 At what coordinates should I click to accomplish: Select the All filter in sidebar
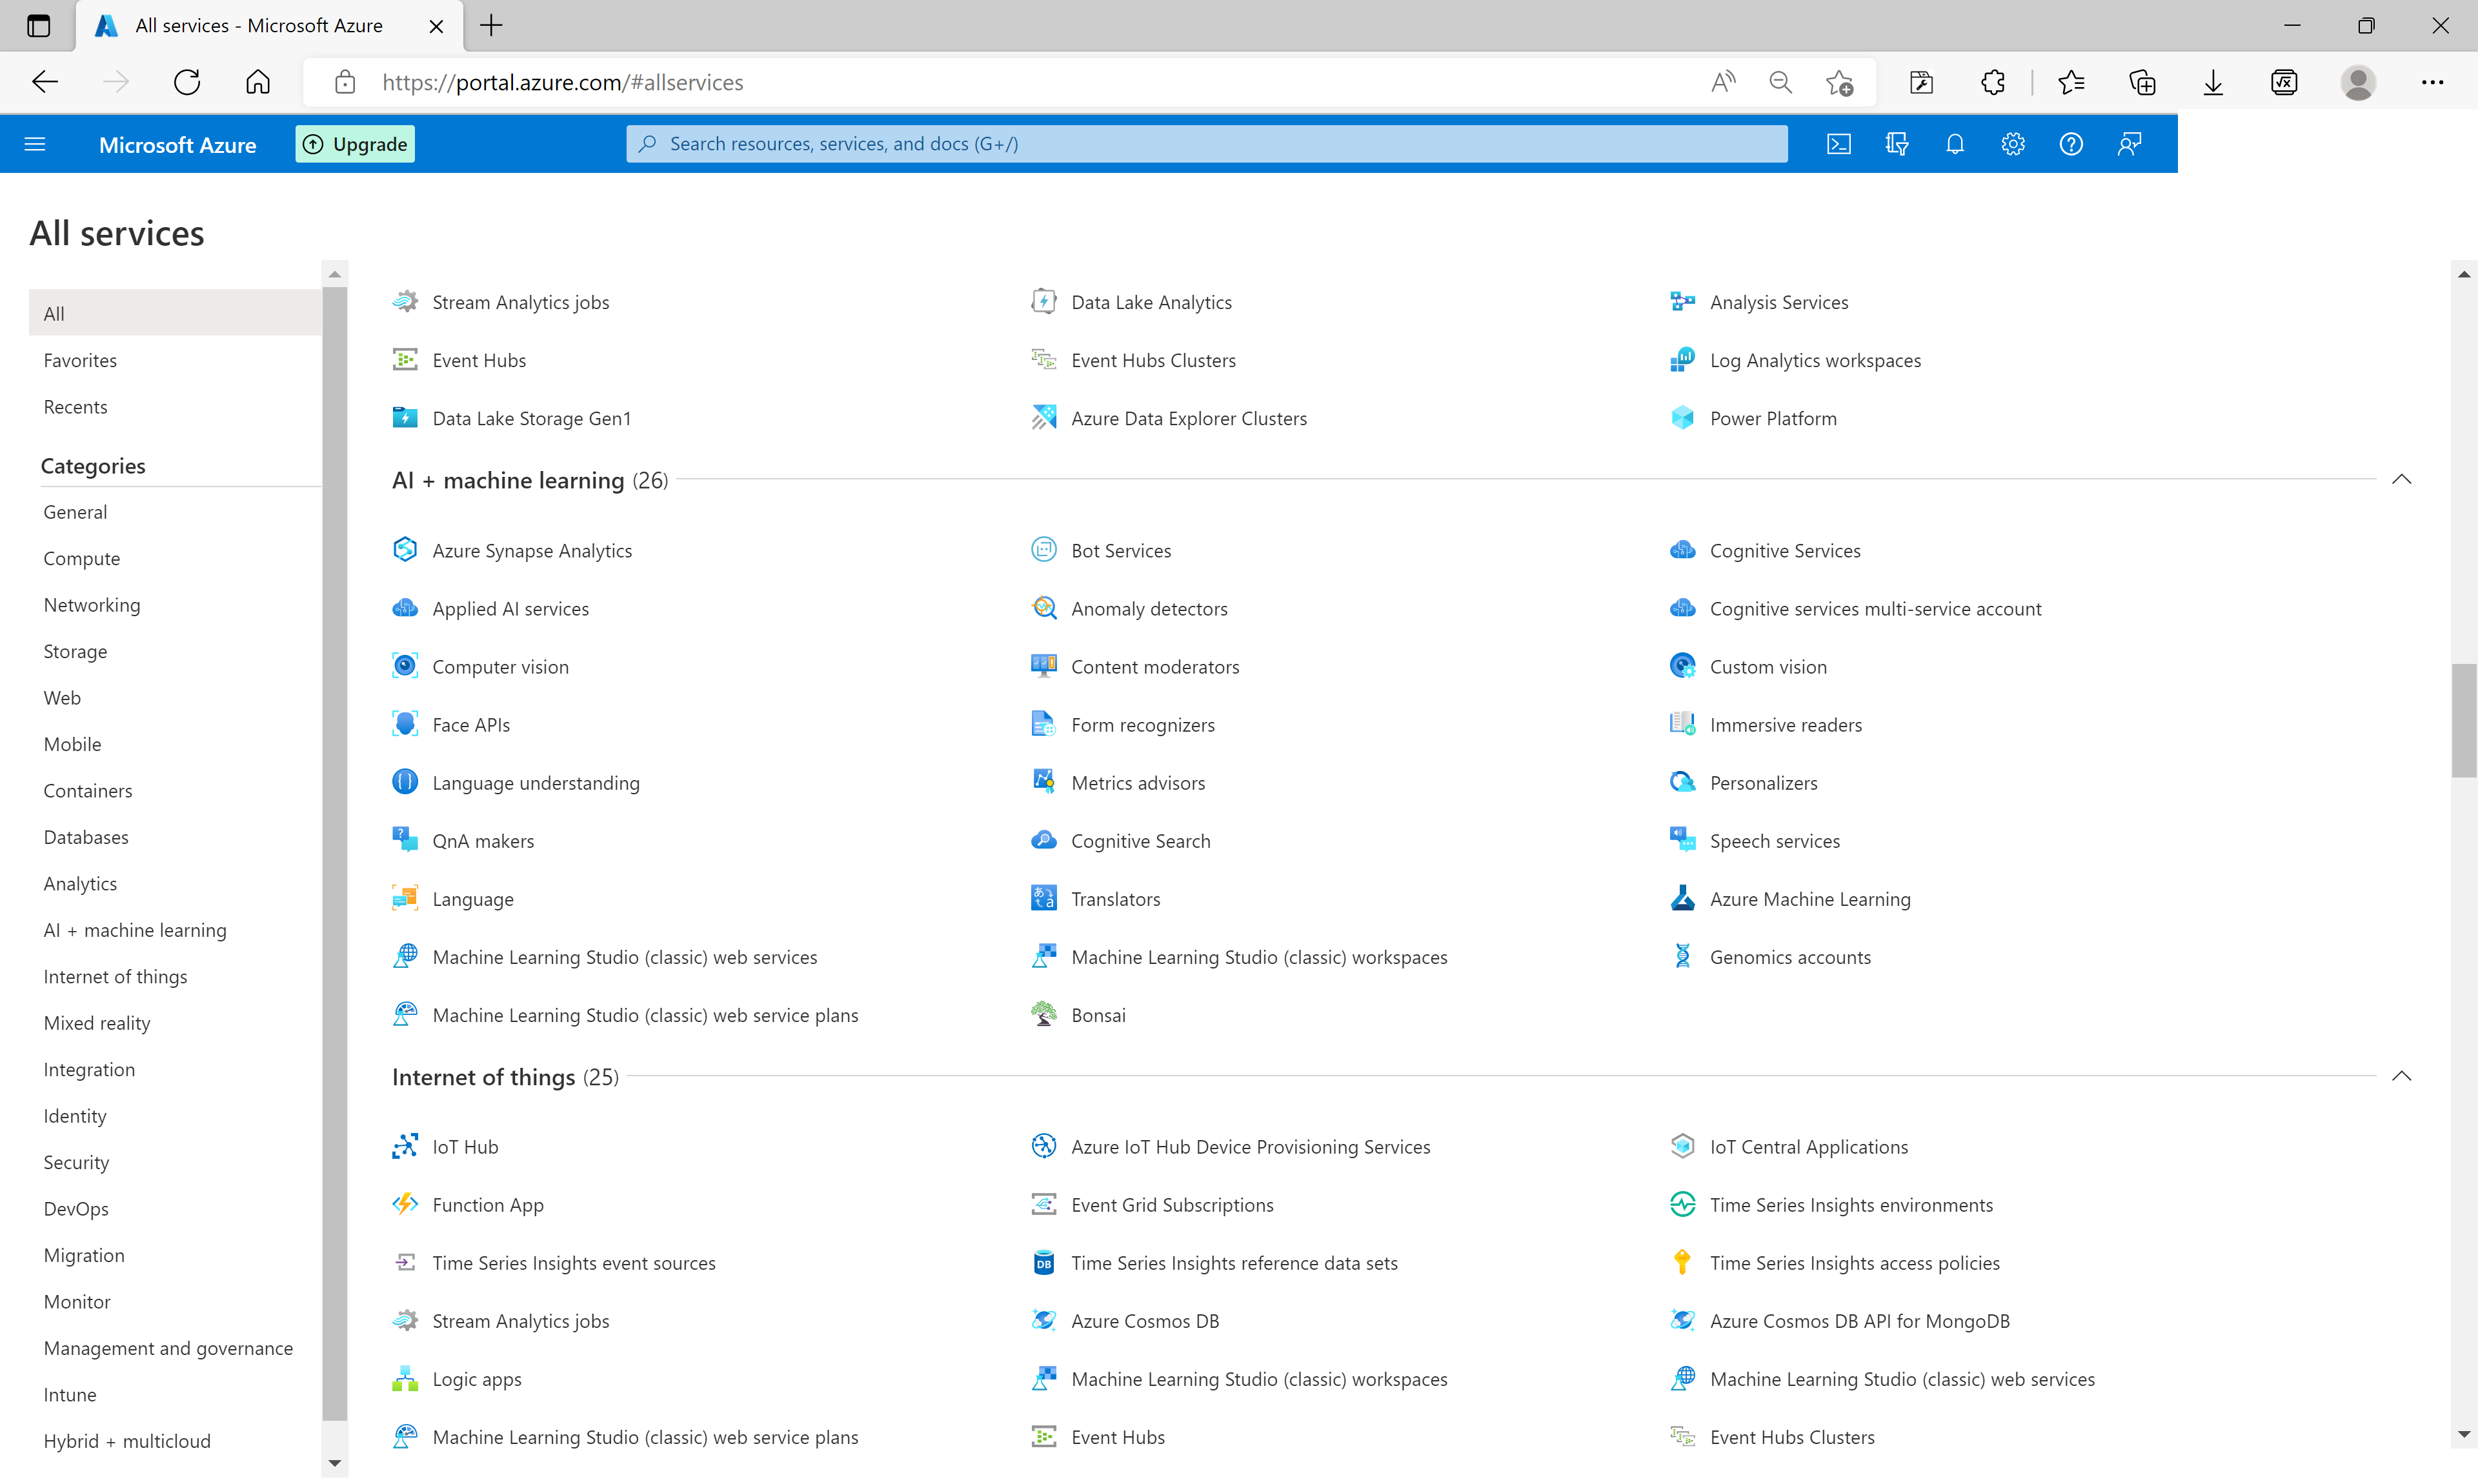pyautogui.click(x=175, y=313)
